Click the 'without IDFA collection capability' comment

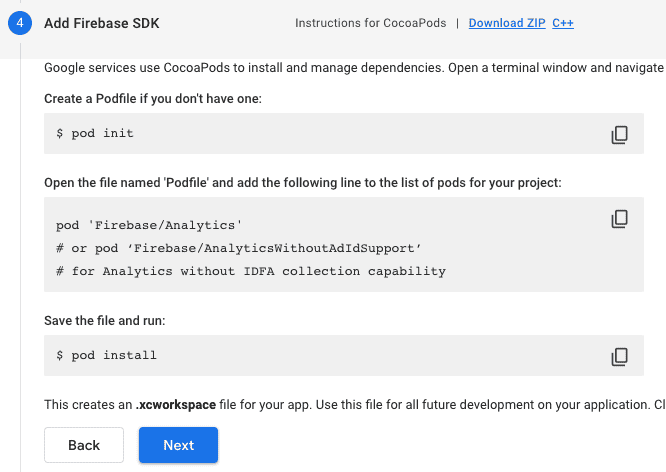[251, 271]
